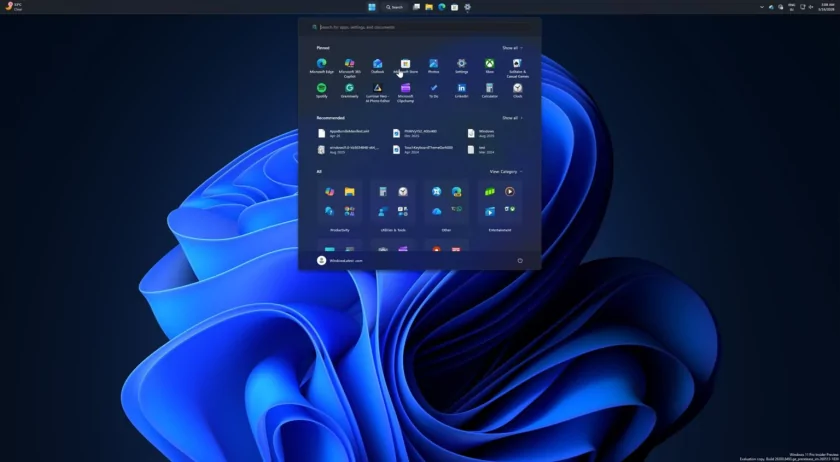Open Microsoft Store from the taskbar
The height and width of the screenshot is (462, 840).
tap(454, 7)
